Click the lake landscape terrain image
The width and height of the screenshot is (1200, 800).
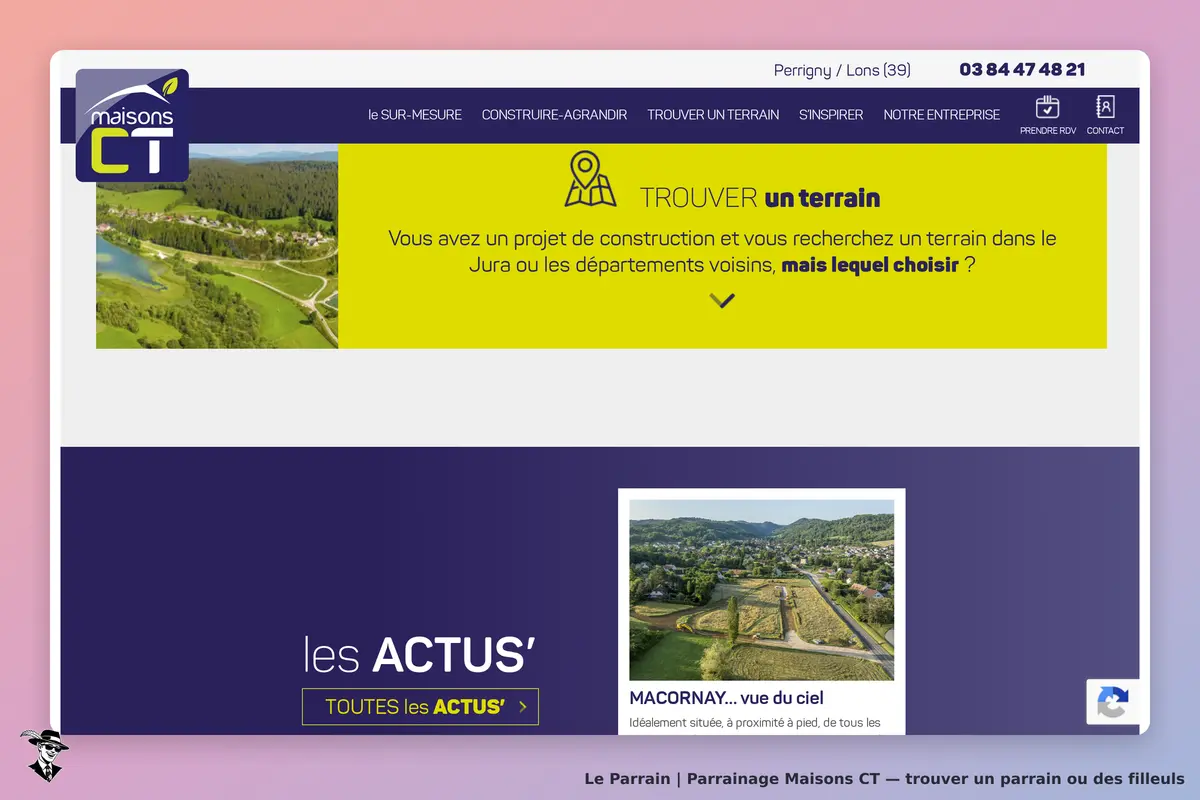tap(217, 246)
